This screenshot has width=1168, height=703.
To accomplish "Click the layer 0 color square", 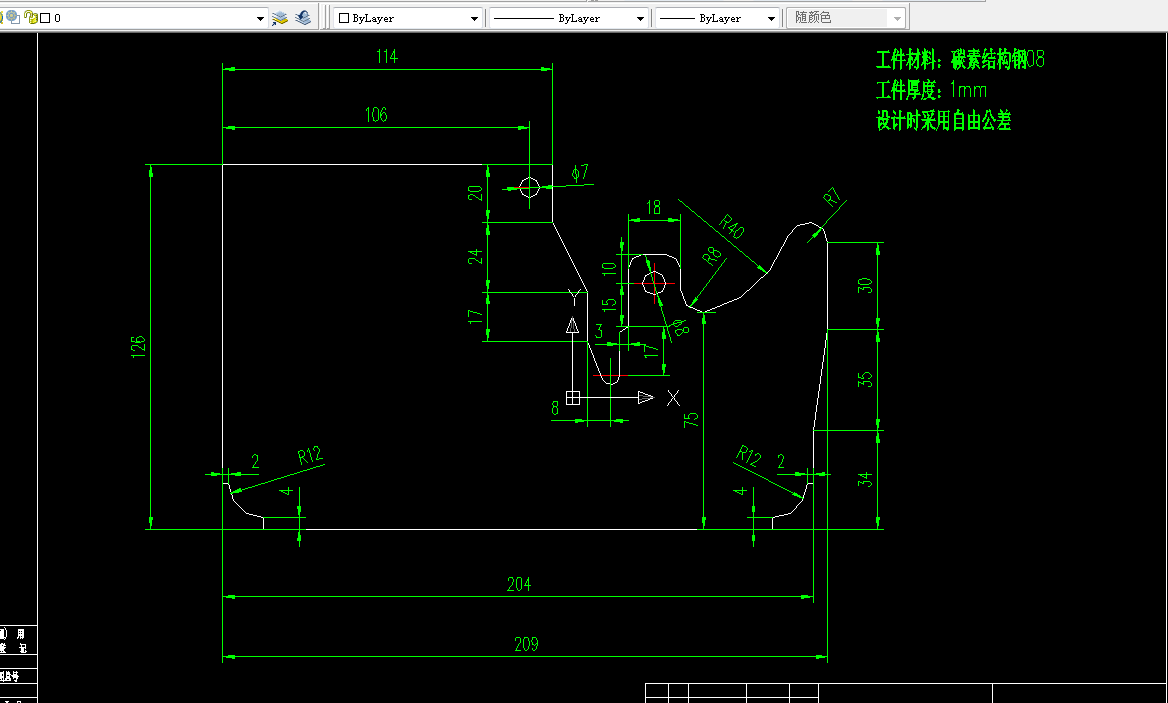I will click(x=45, y=18).
